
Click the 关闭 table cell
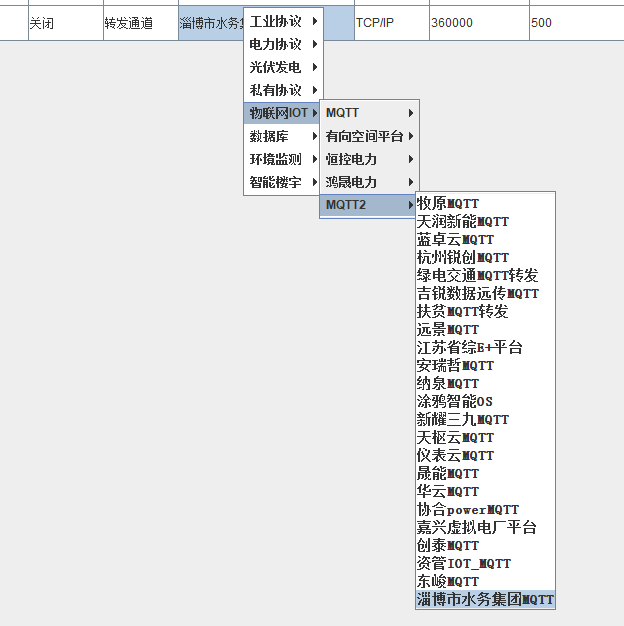click(x=66, y=23)
